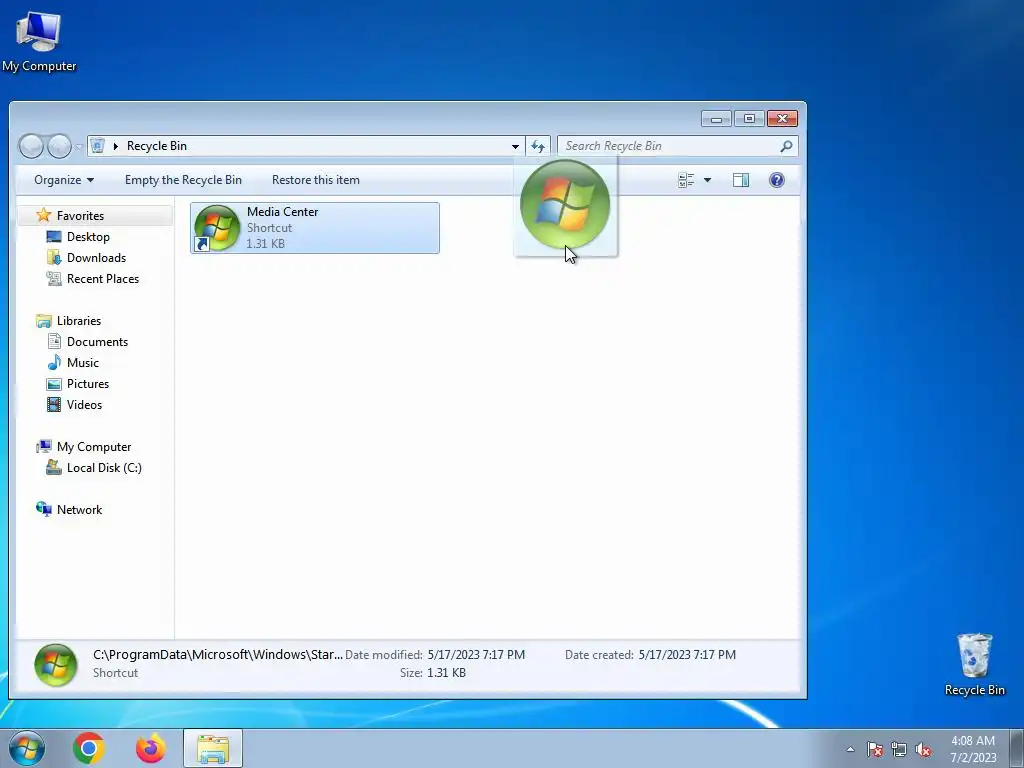Click the Media Center icon in details pane
1024x768 pixels.
[56, 665]
